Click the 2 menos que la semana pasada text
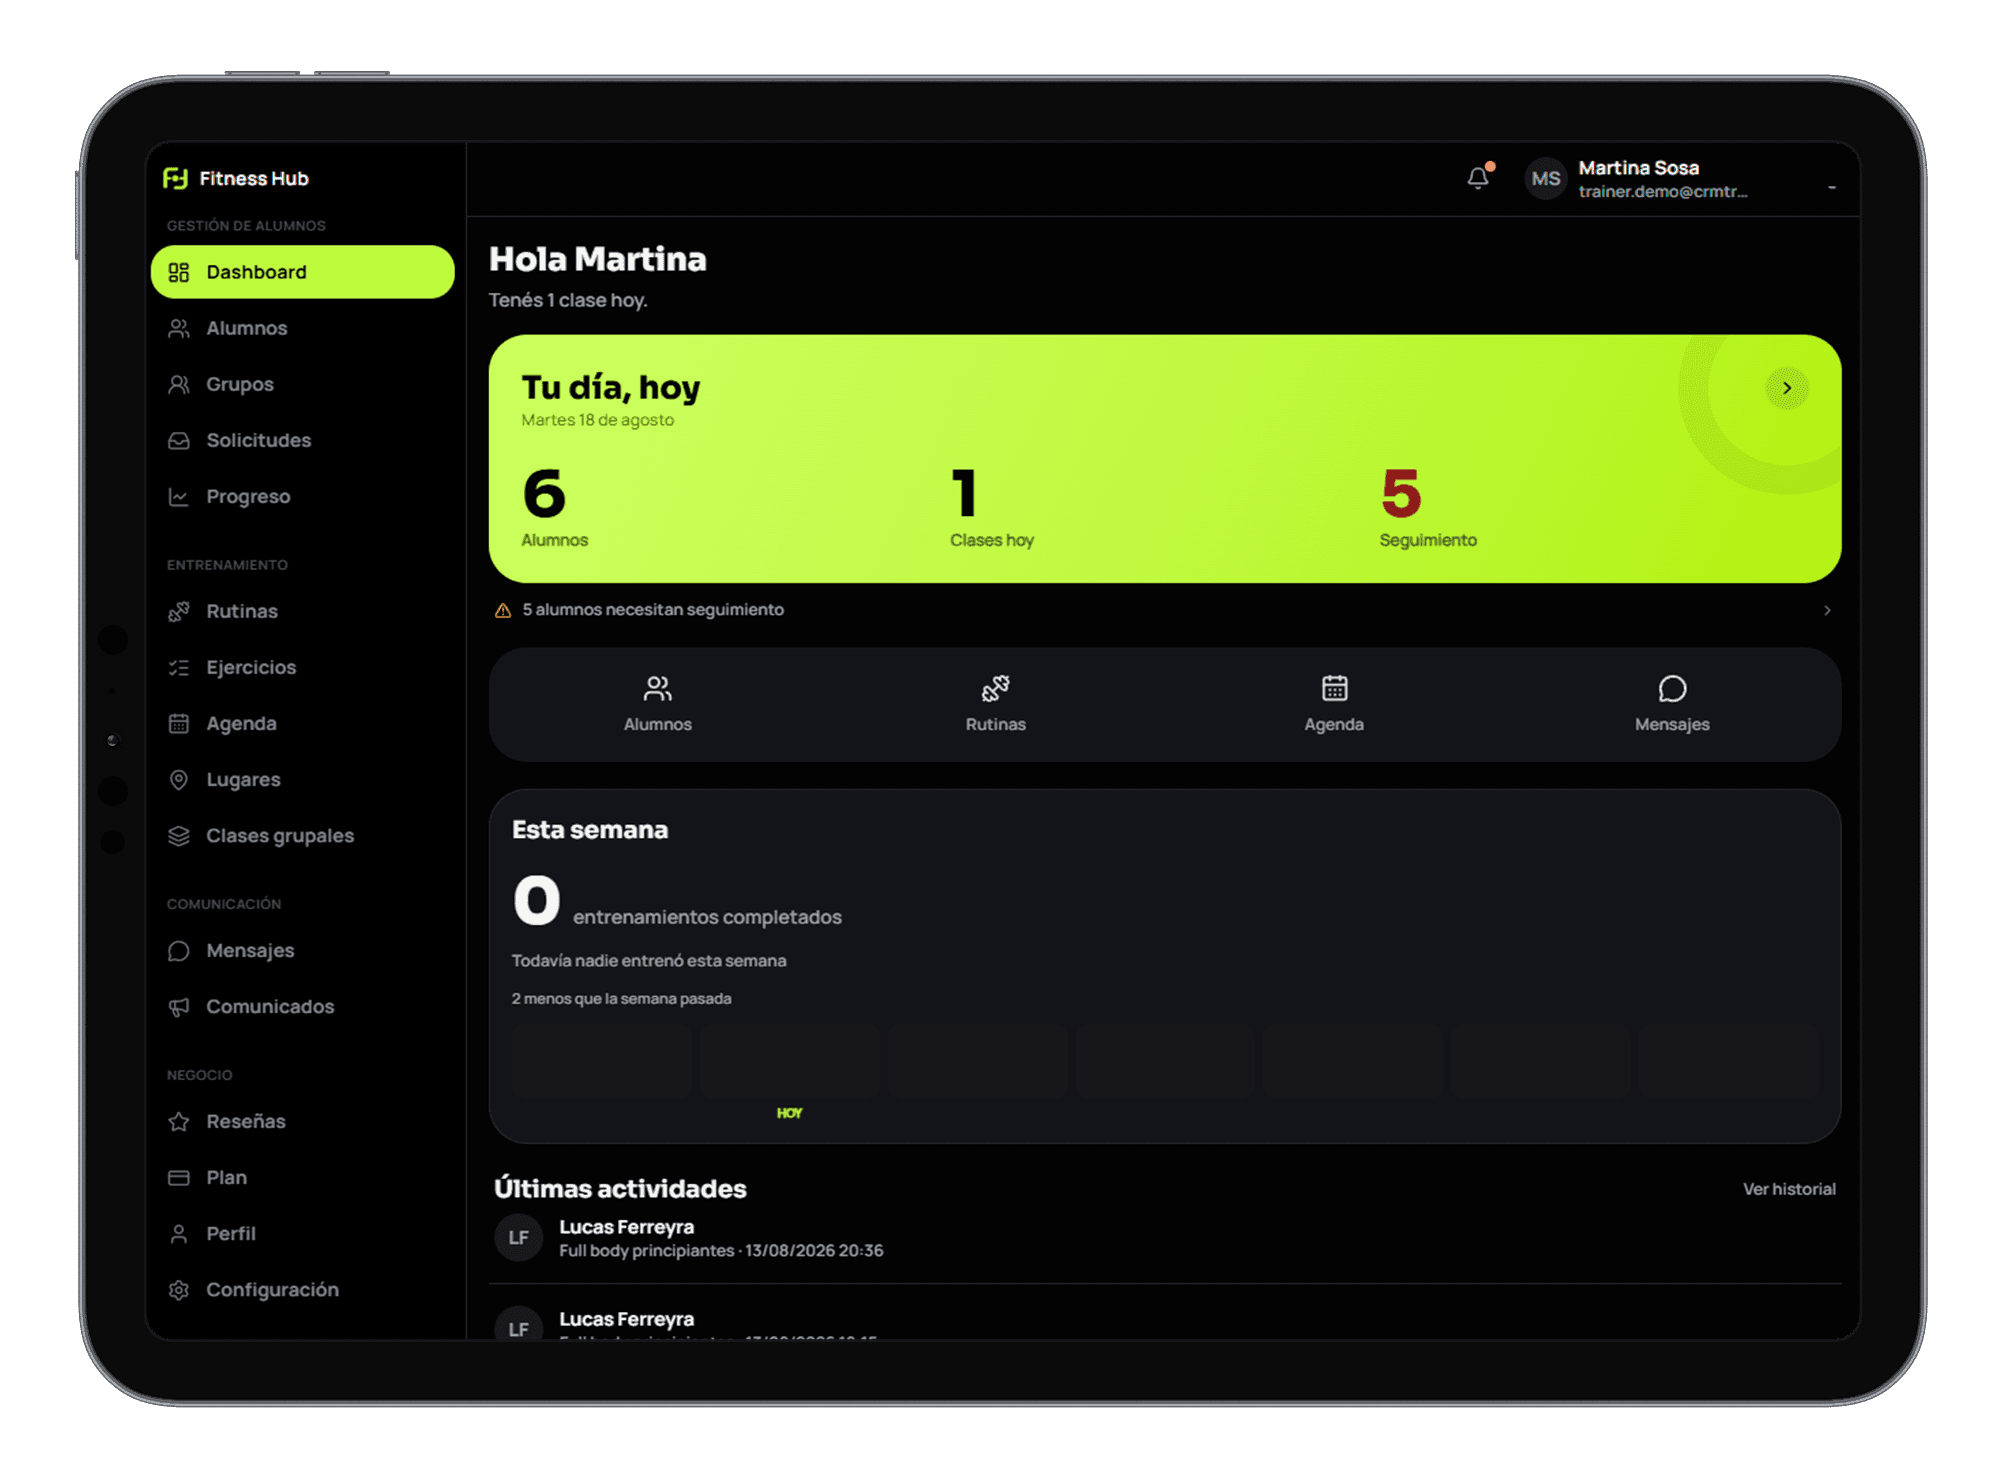 [621, 998]
